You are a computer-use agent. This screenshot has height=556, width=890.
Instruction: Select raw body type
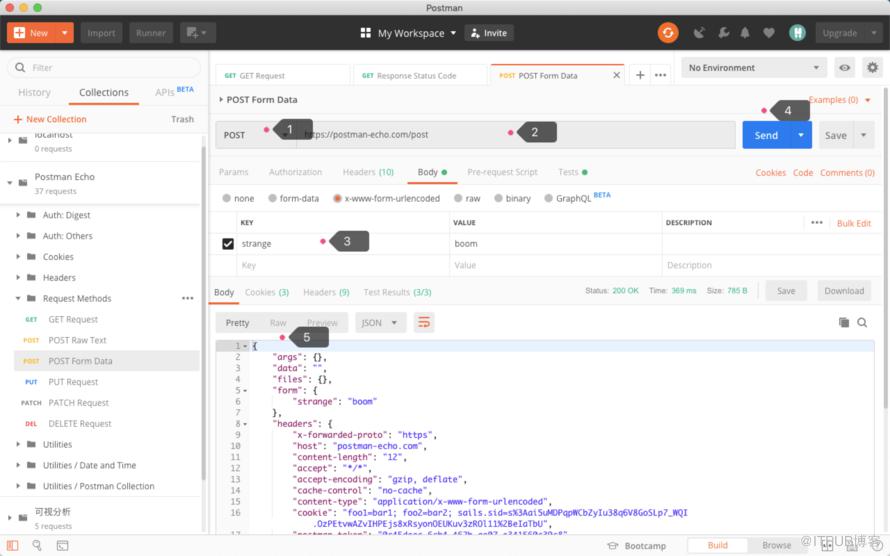[x=458, y=198]
